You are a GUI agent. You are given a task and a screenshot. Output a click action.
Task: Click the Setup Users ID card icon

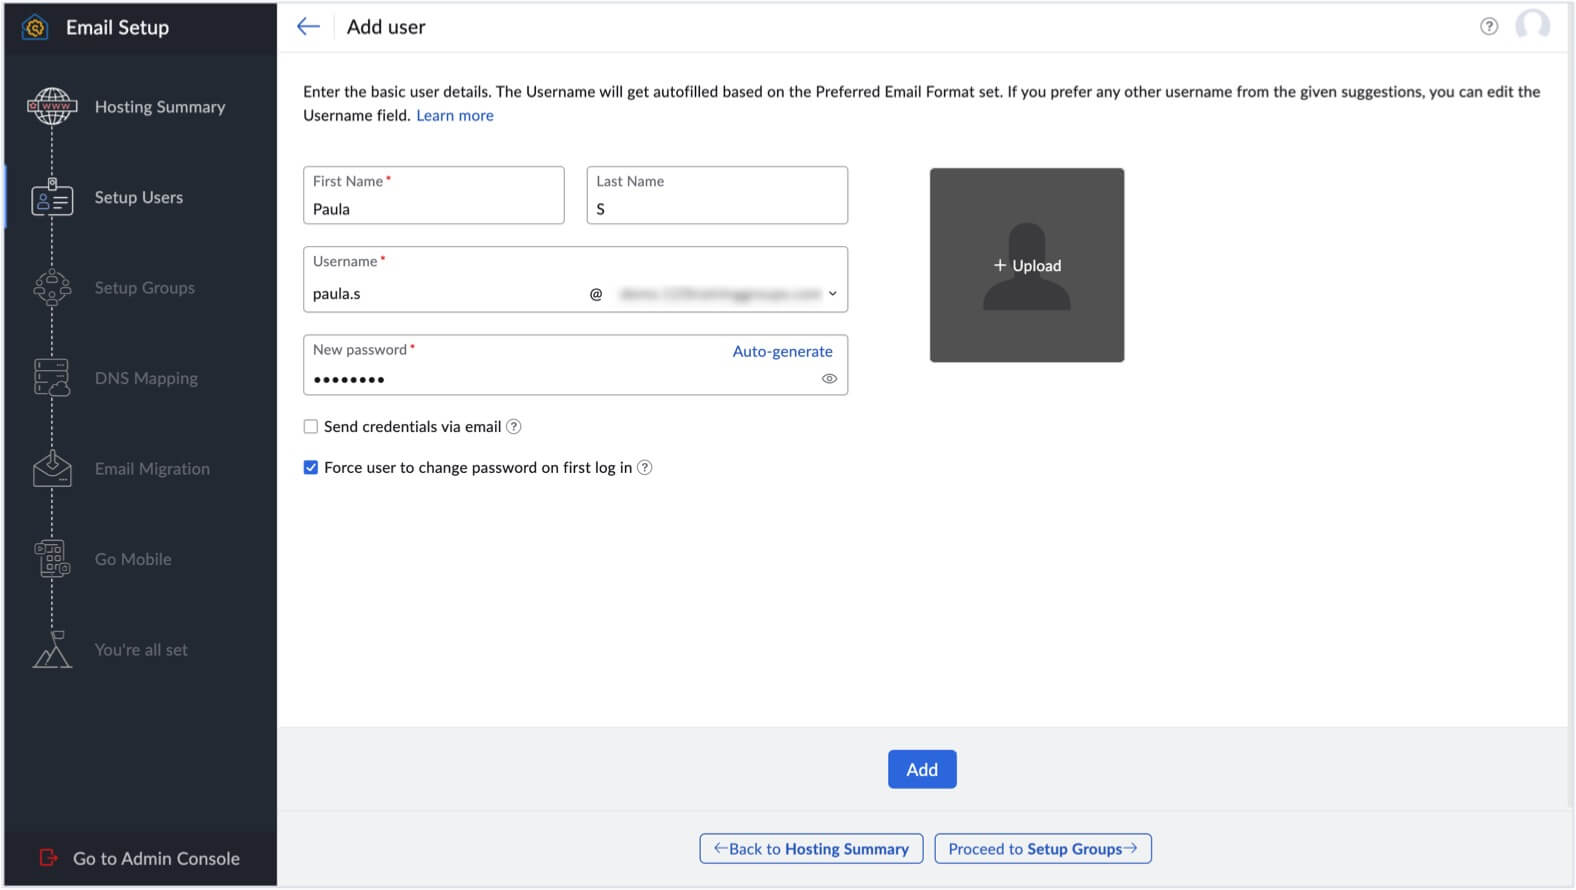point(52,198)
